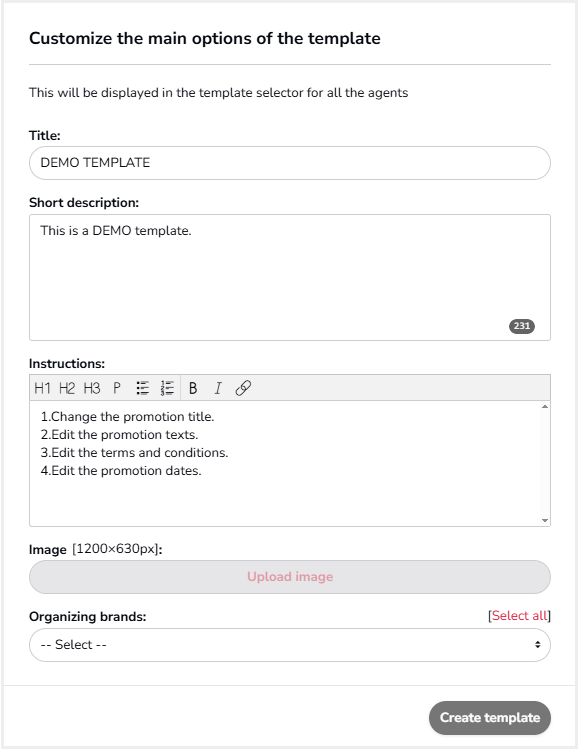Click the Create template button
Screen dimensions: 578x749
[x=490, y=717]
